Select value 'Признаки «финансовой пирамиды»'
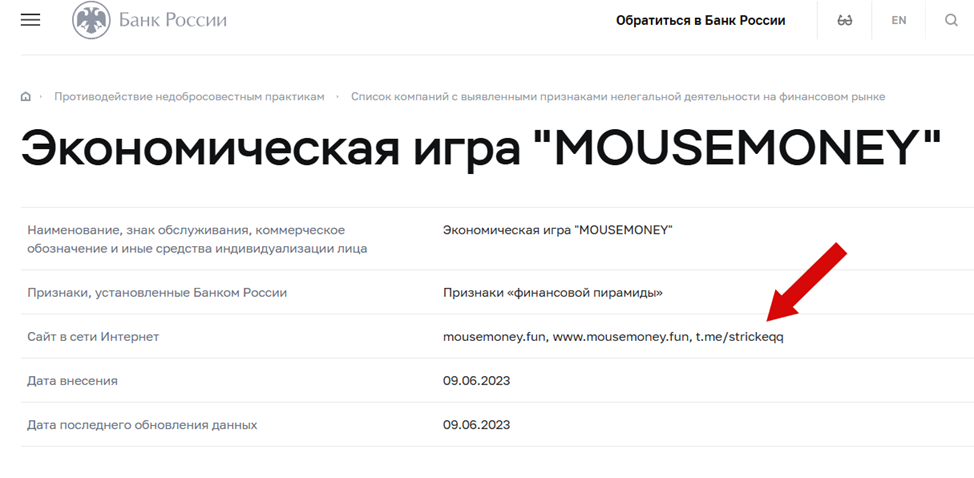Image resolution: width=974 pixels, height=478 pixels. pyautogui.click(x=553, y=292)
